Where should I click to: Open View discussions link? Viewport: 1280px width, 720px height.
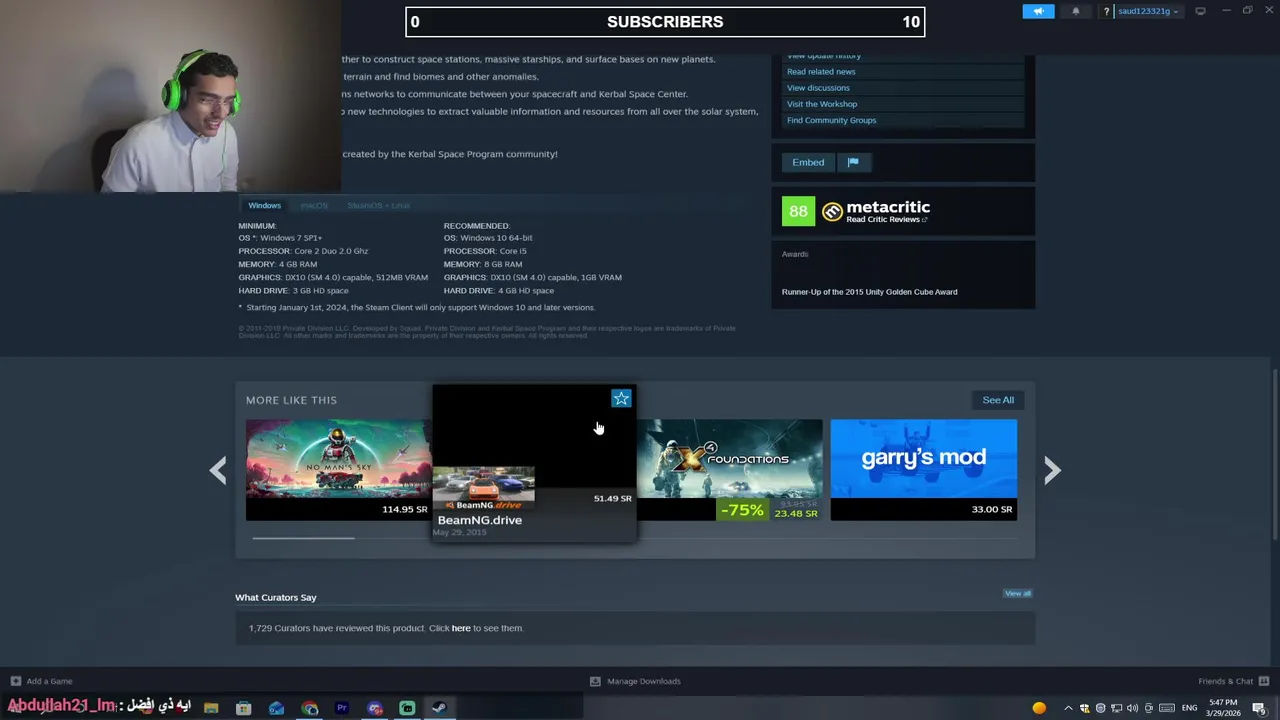pos(818,88)
